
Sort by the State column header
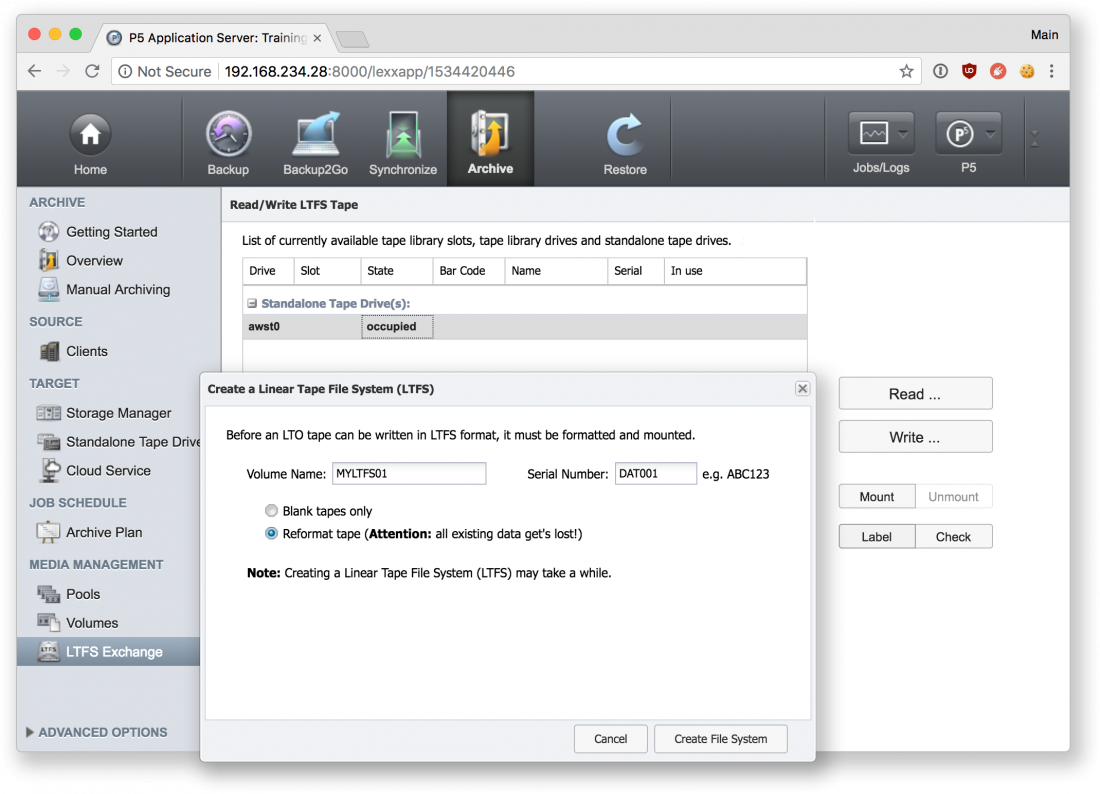[x=397, y=271]
